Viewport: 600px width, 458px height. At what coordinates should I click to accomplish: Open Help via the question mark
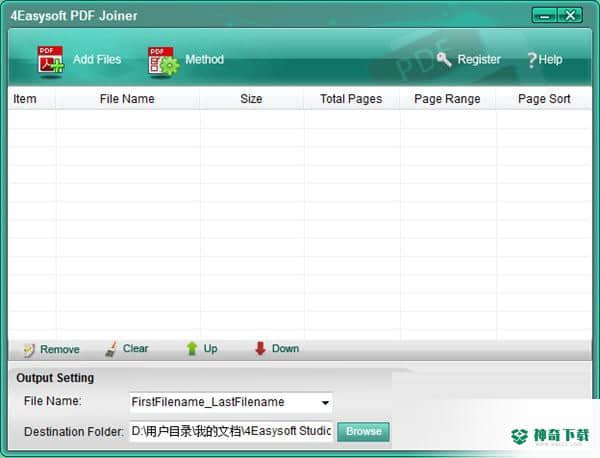(532, 60)
